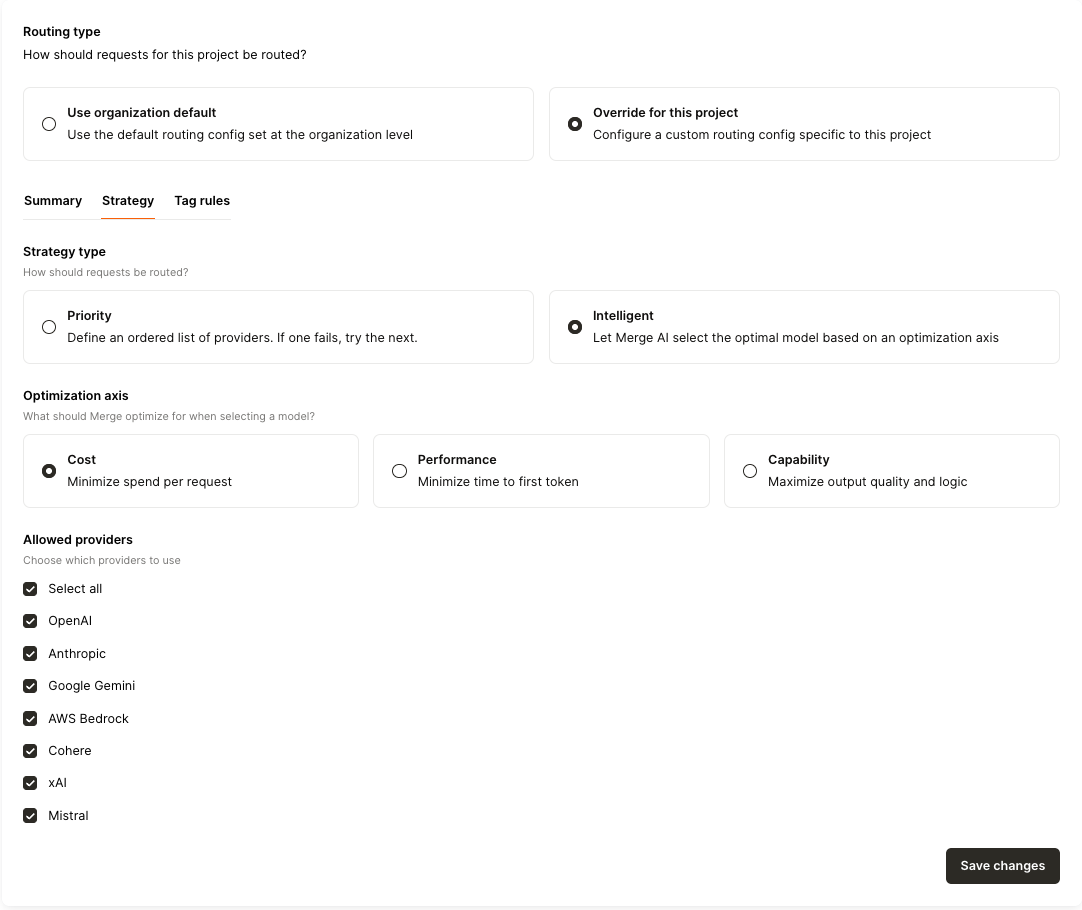Select Performance as the optimization axis
1082x910 pixels.
pos(399,470)
